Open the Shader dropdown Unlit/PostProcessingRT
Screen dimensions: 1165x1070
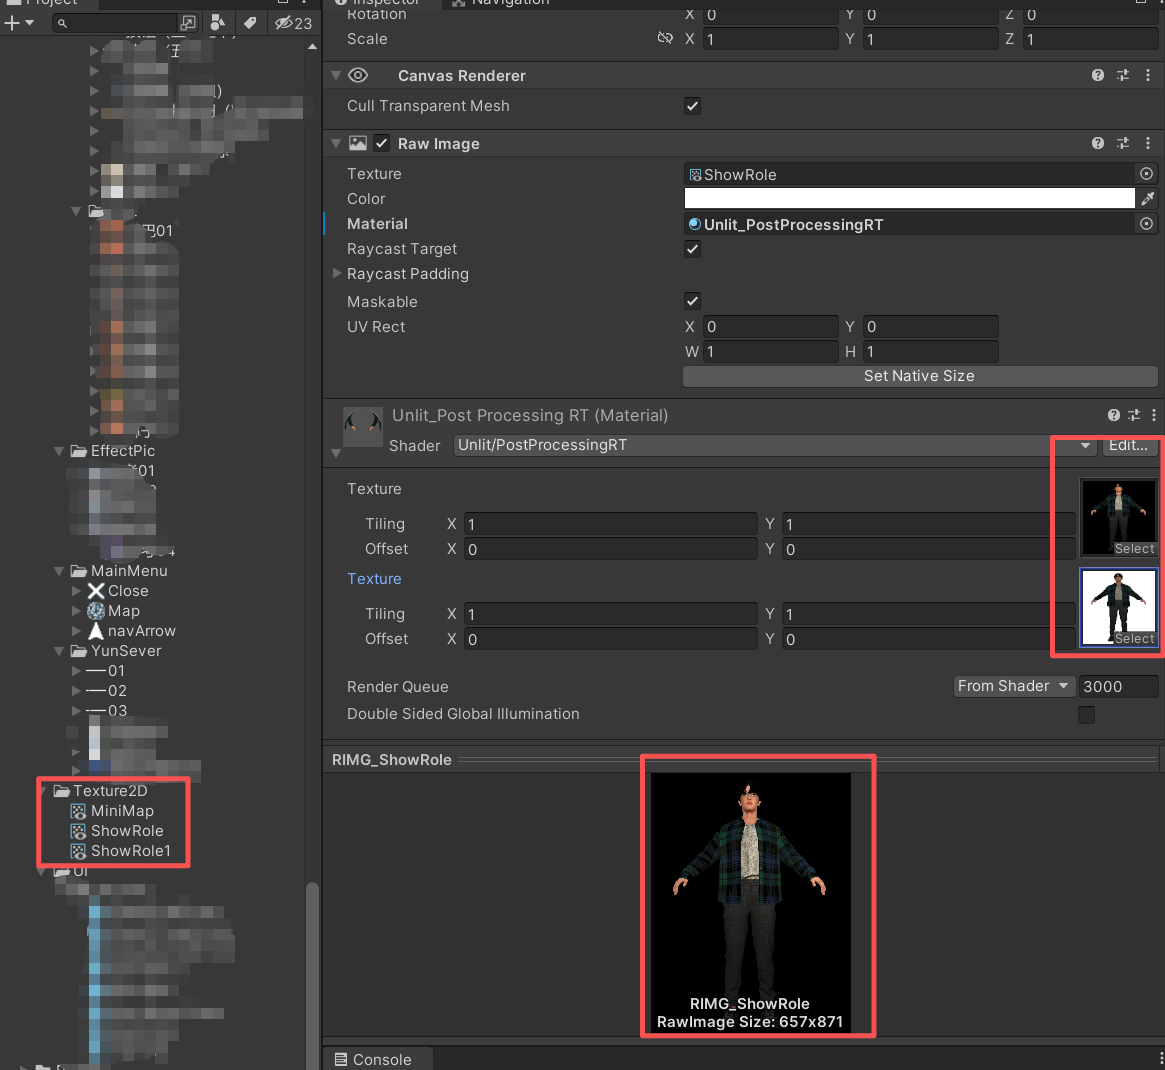coord(775,445)
